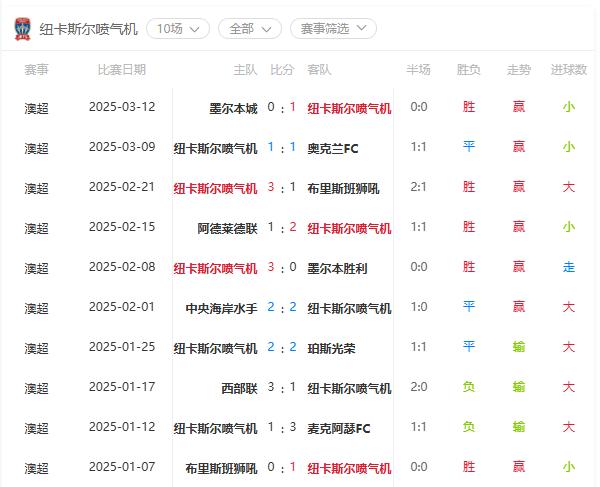Open home team 墨尔本城
This screenshot has height=487, width=600.
pos(233,109)
